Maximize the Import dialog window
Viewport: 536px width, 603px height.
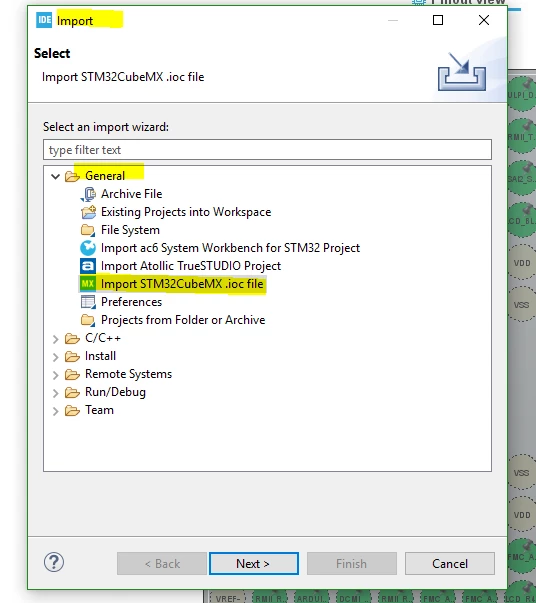pos(438,20)
